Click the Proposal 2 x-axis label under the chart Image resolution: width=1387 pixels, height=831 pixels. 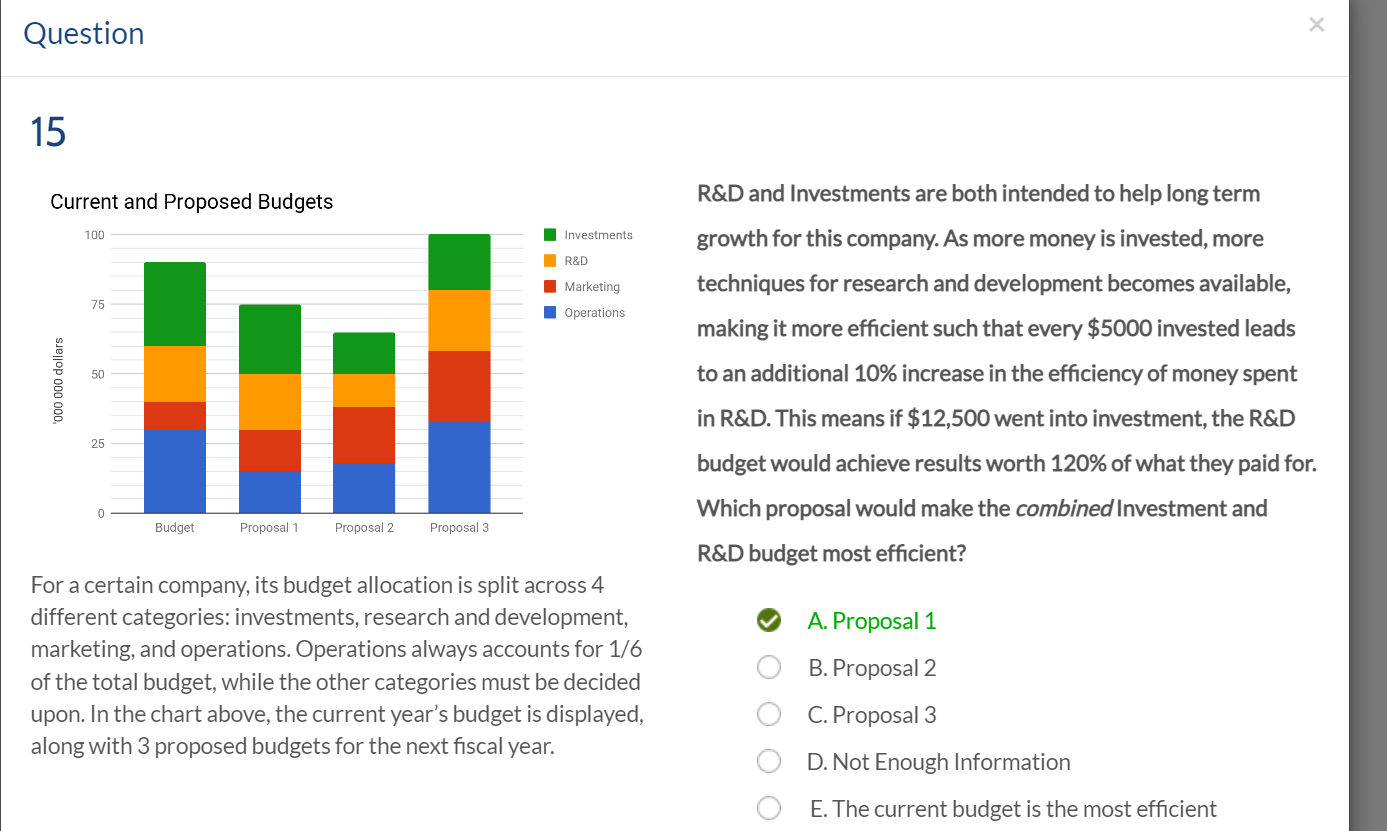(364, 527)
